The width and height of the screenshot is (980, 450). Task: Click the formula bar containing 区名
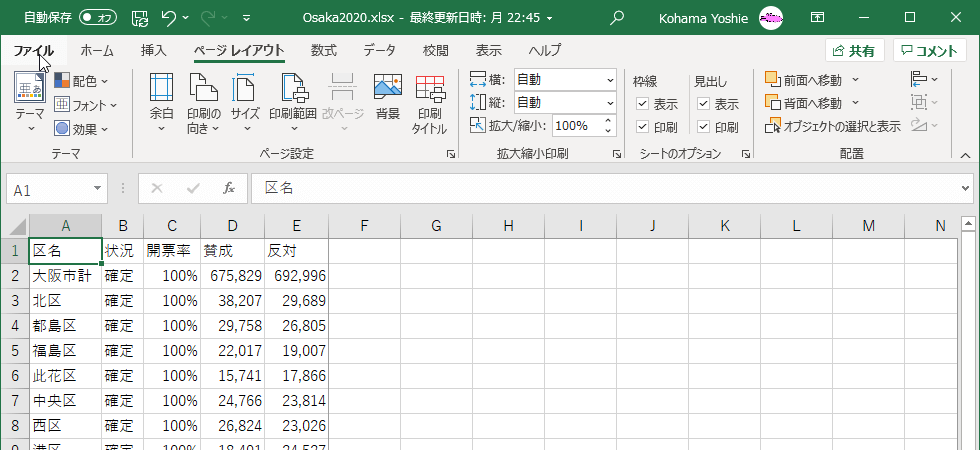[x=606, y=189]
